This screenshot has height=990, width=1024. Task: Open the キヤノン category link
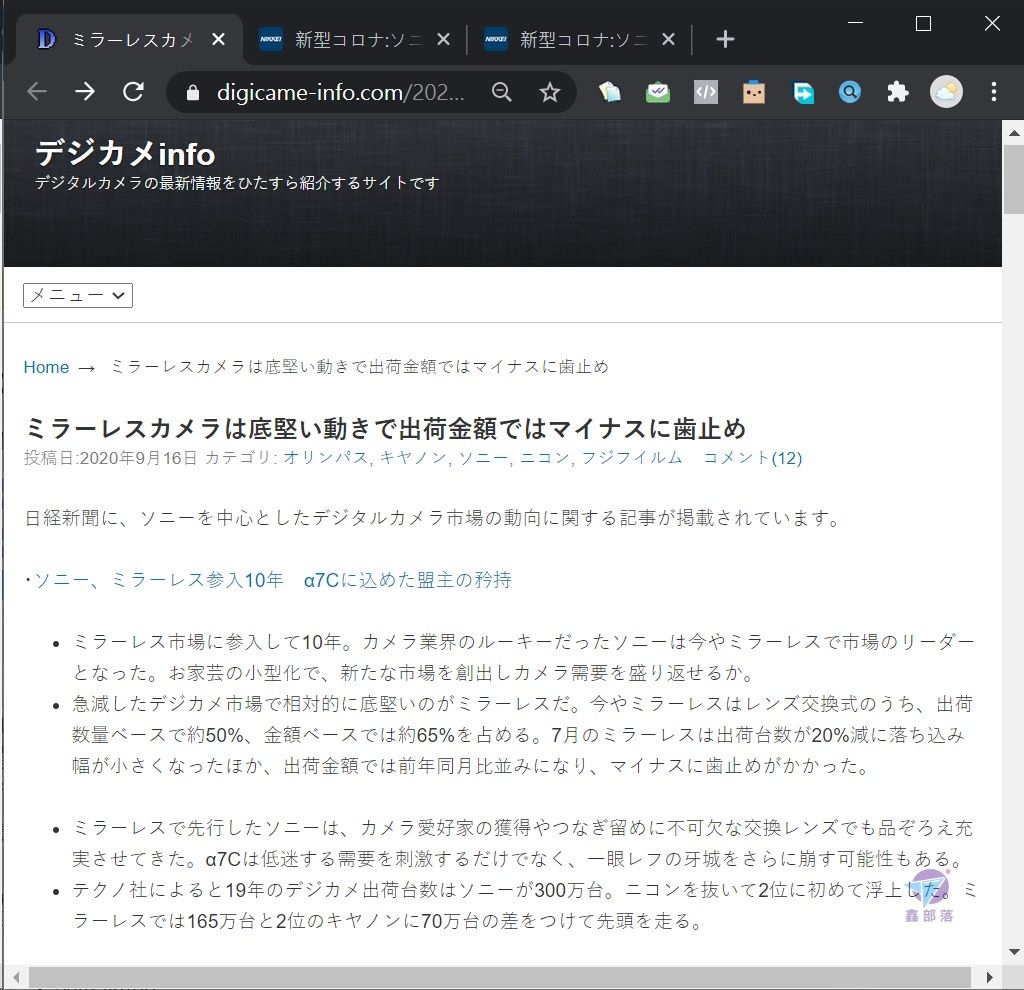pos(413,458)
